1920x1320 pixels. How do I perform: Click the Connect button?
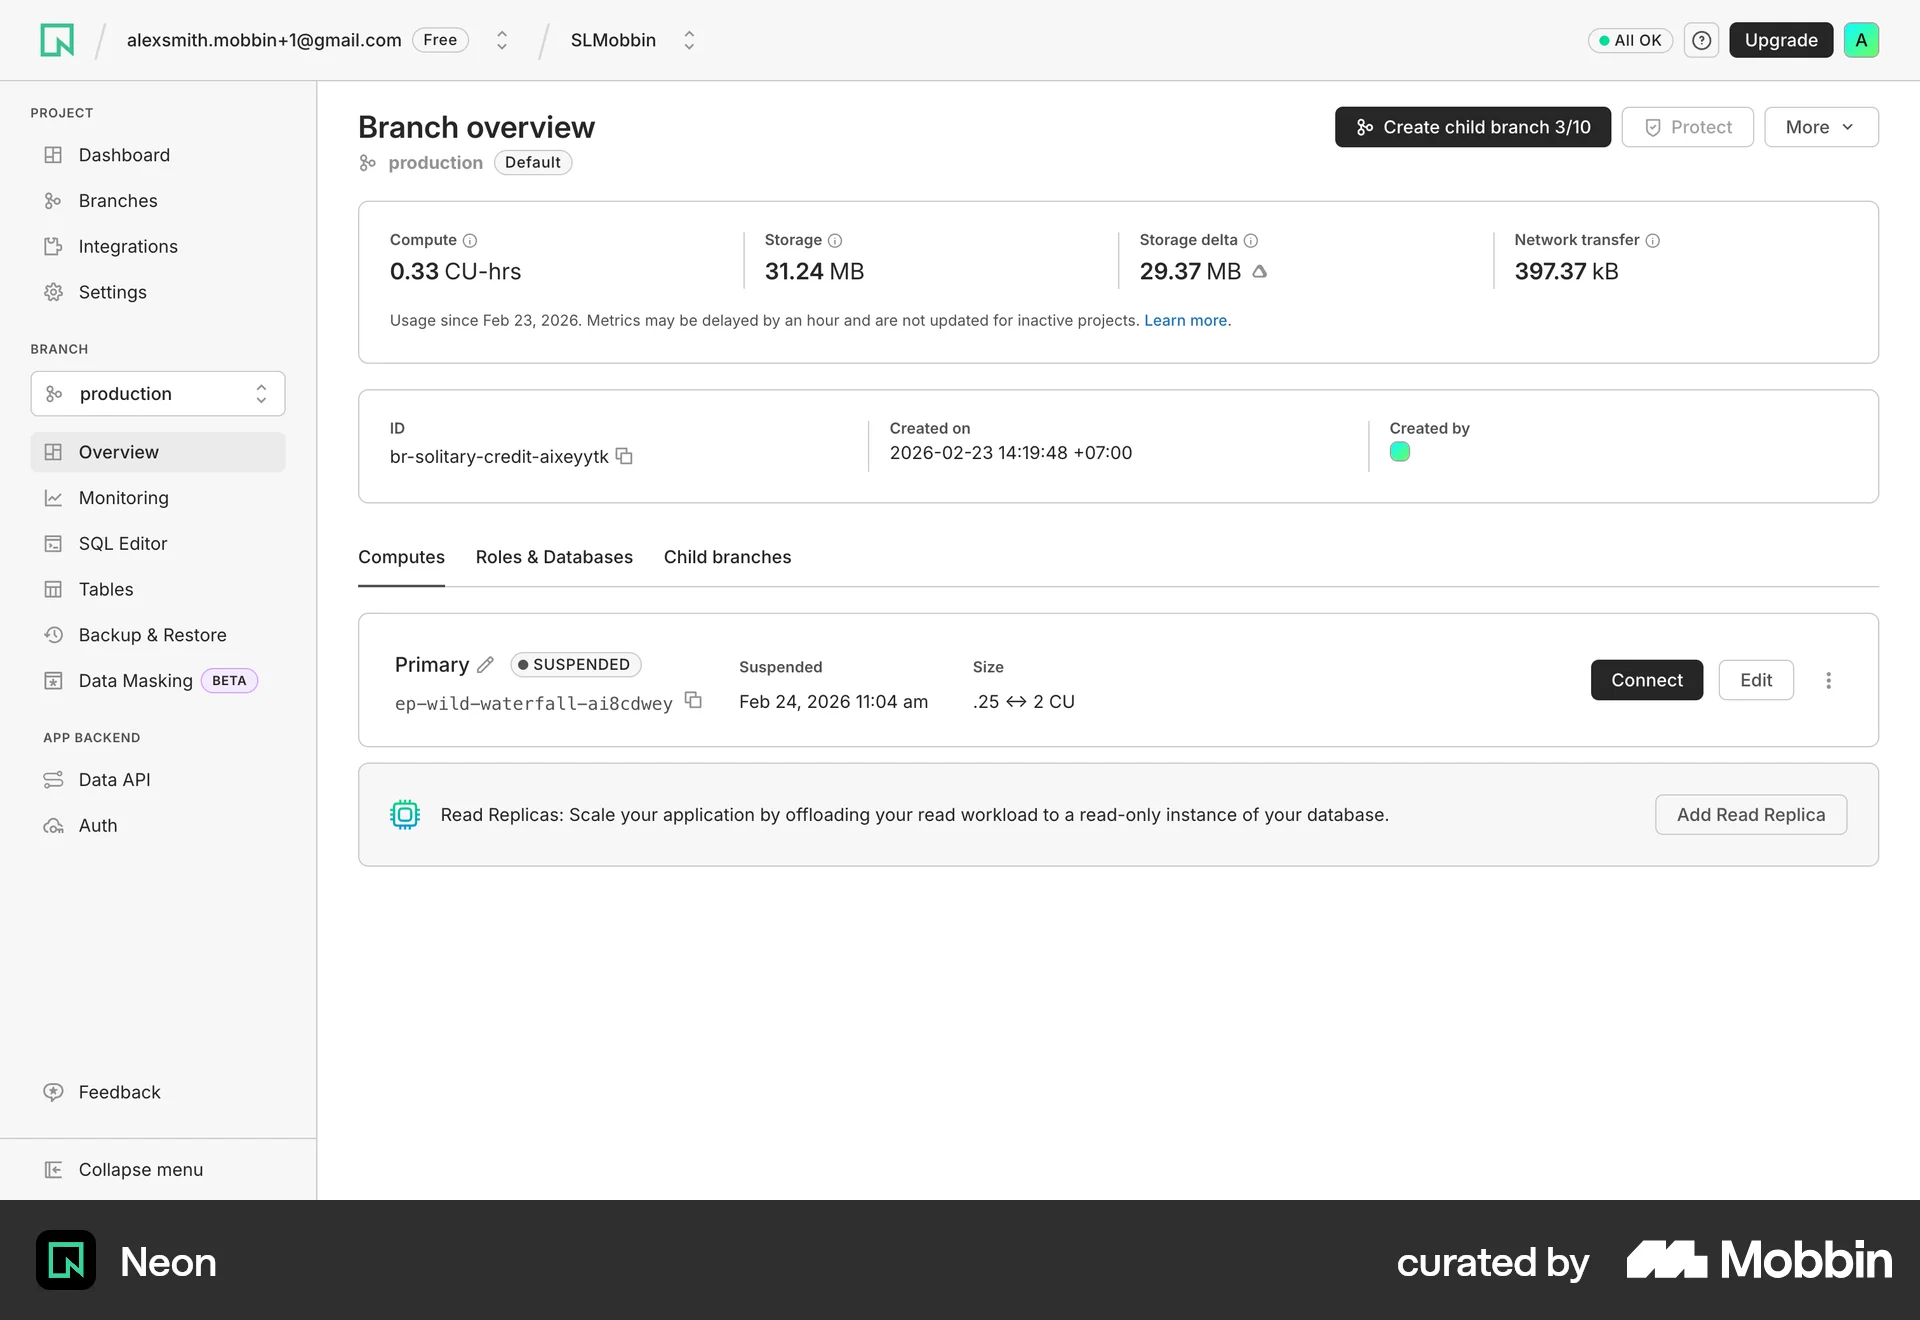(x=1646, y=680)
